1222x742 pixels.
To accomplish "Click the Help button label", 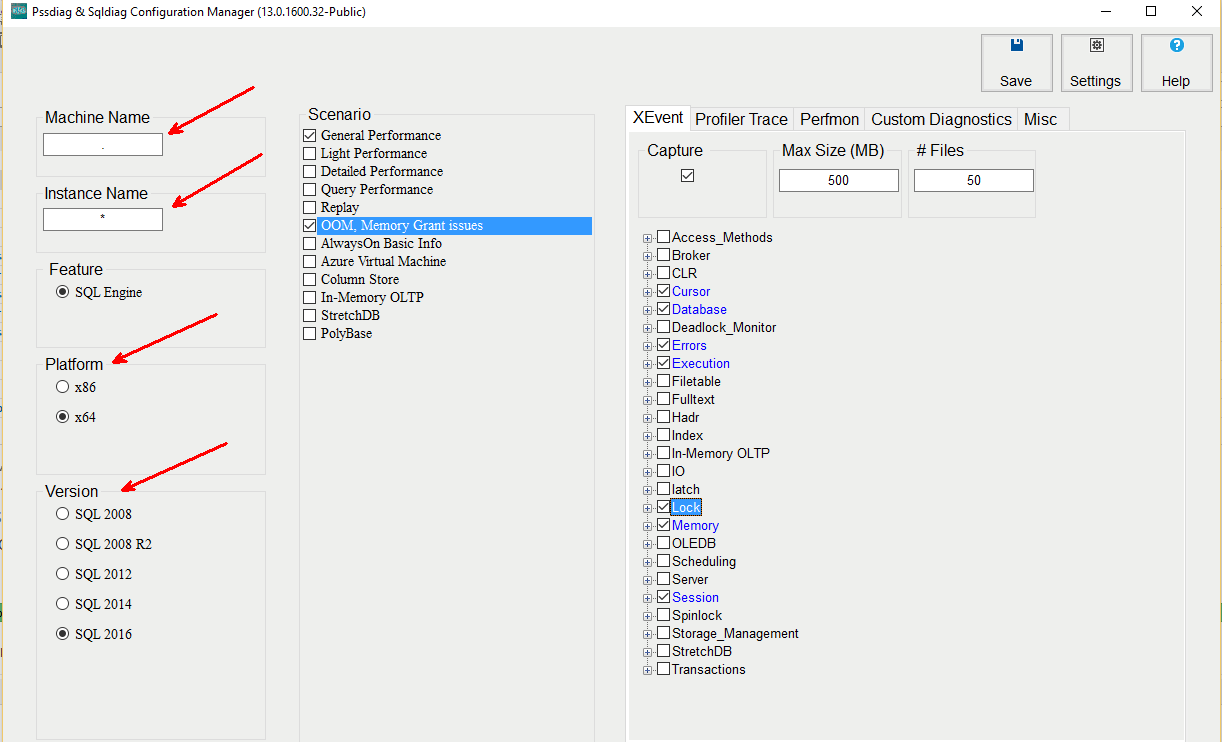I will 1176,81.
